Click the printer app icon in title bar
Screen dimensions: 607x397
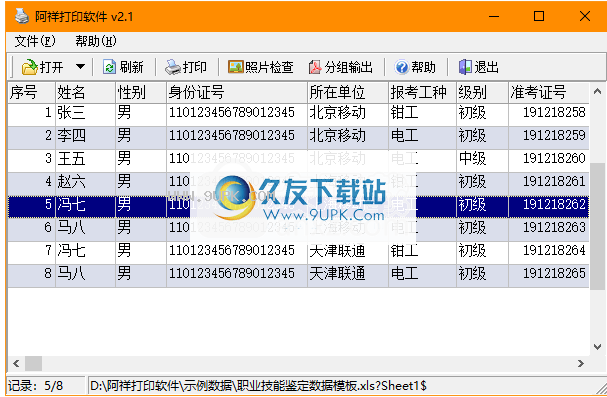(x=22, y=16)
